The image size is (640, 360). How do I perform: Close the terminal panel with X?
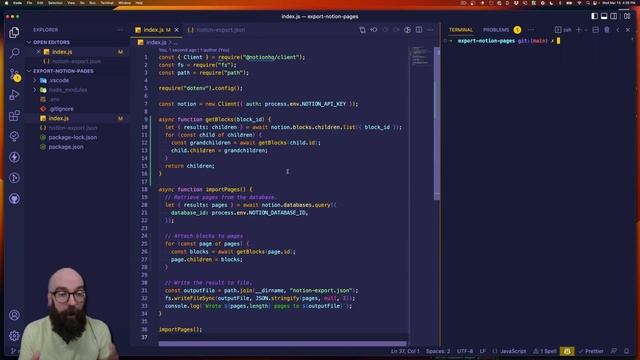coord(628,30)
